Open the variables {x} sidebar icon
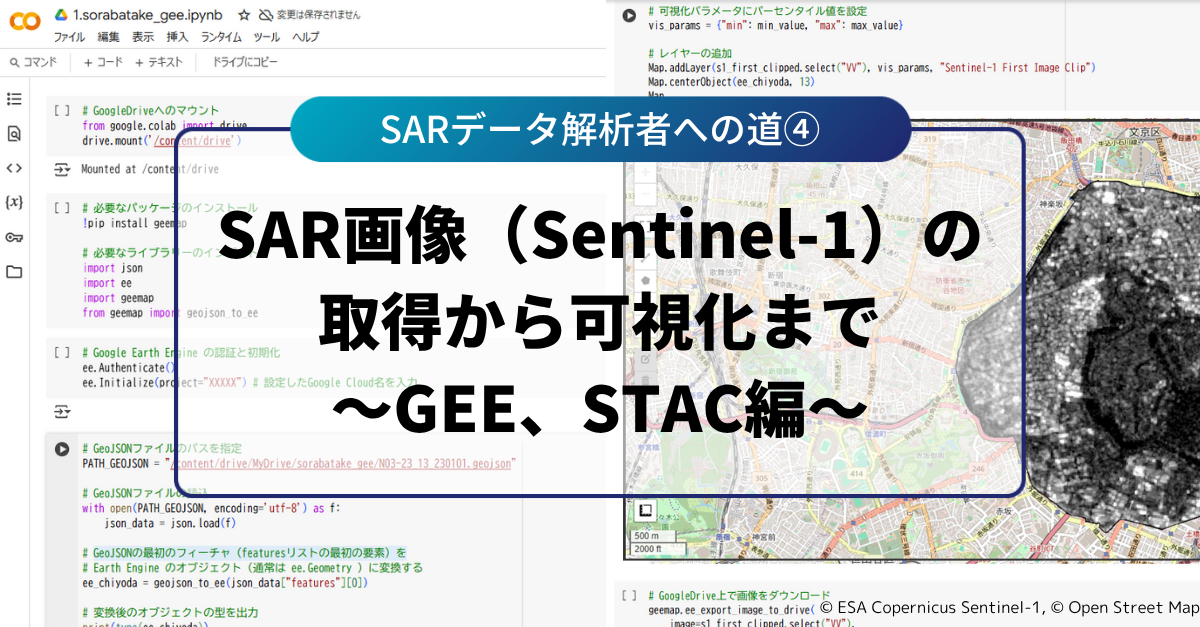The height and width of the screenshot is (627, 1200). point(14,202)
